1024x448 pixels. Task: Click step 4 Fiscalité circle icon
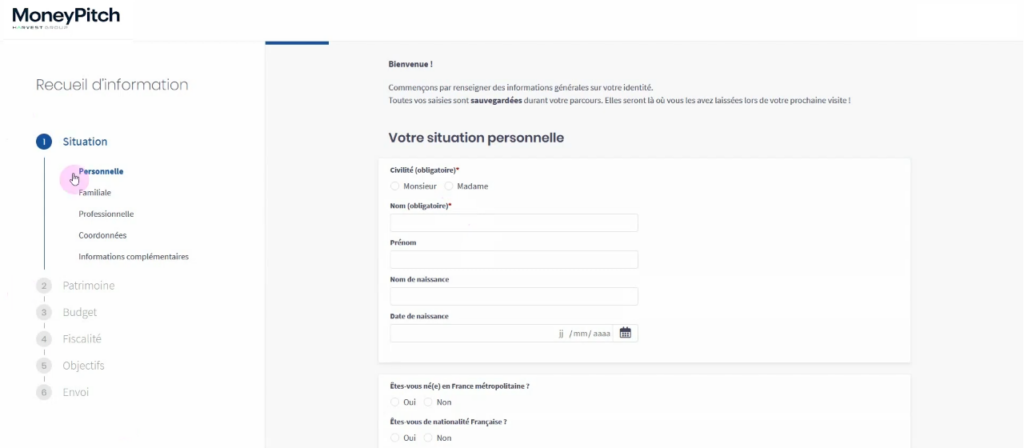(44, 339)
